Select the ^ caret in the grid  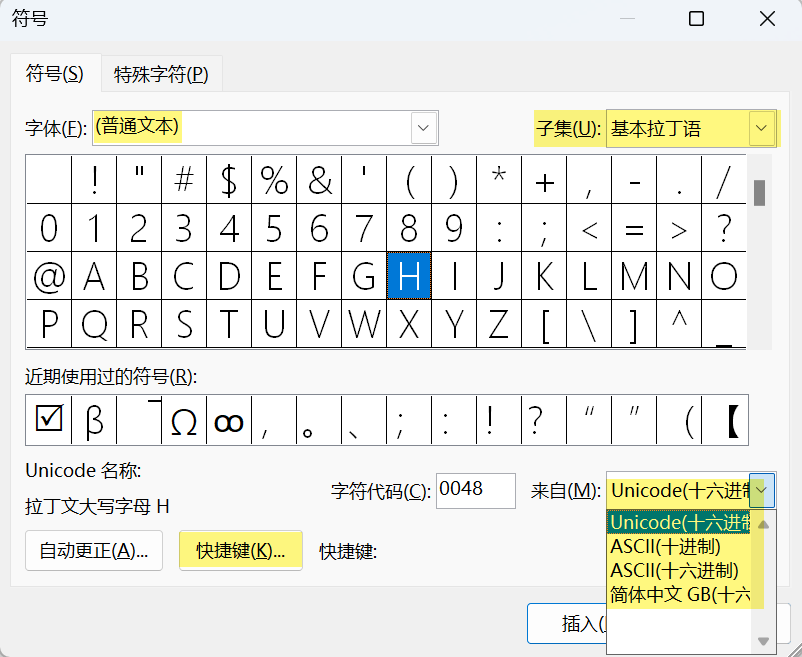pyautogui.click(x=679, y=324)
